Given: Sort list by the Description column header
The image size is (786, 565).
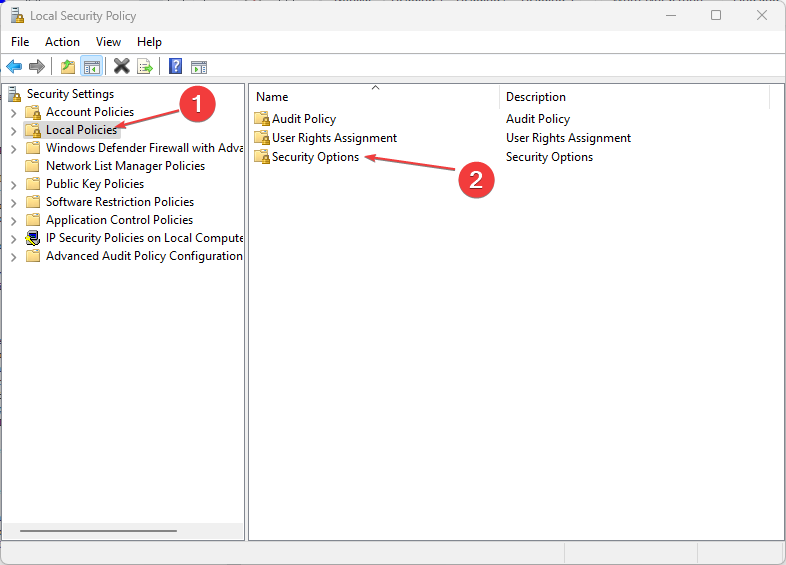Looking at the screenshot, I should (635, 96).
